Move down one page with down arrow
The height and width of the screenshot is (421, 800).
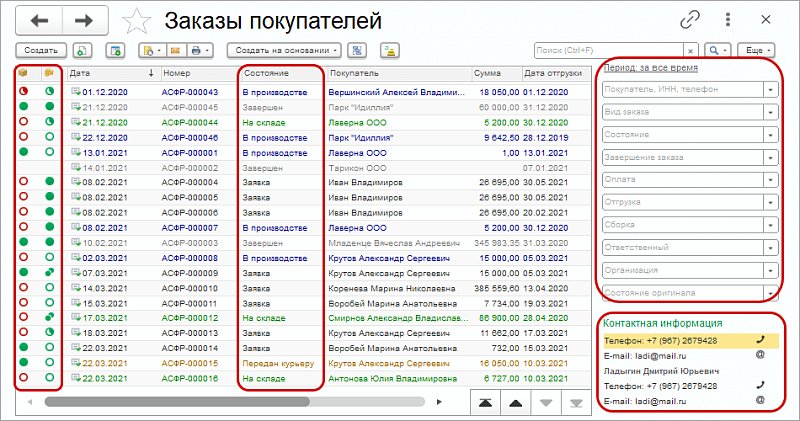[546, 403]
